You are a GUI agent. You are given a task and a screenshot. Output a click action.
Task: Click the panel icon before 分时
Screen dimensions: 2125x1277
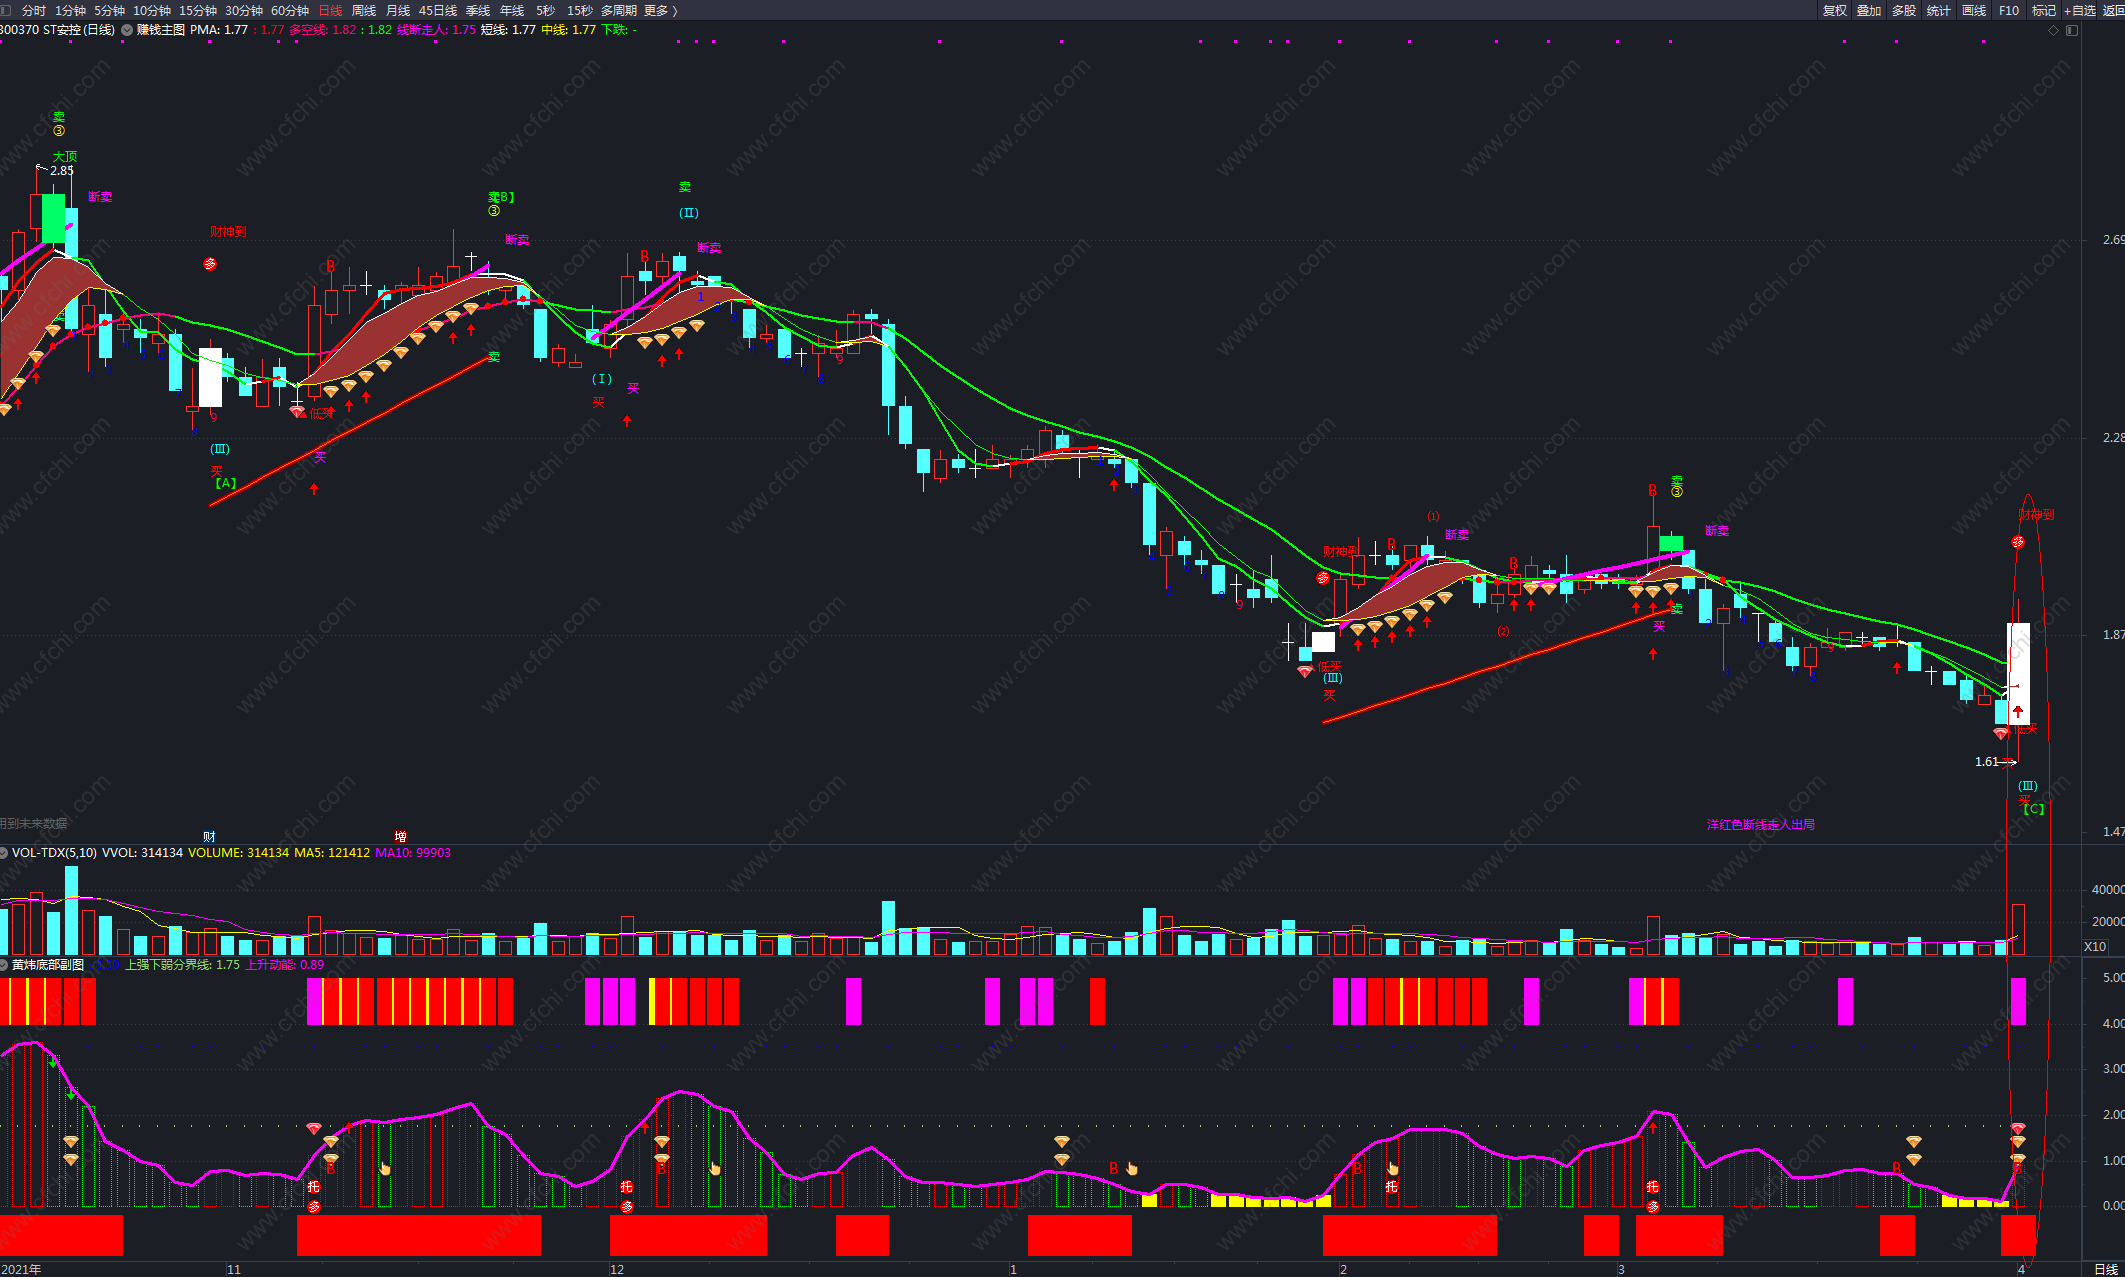point(6,10)
